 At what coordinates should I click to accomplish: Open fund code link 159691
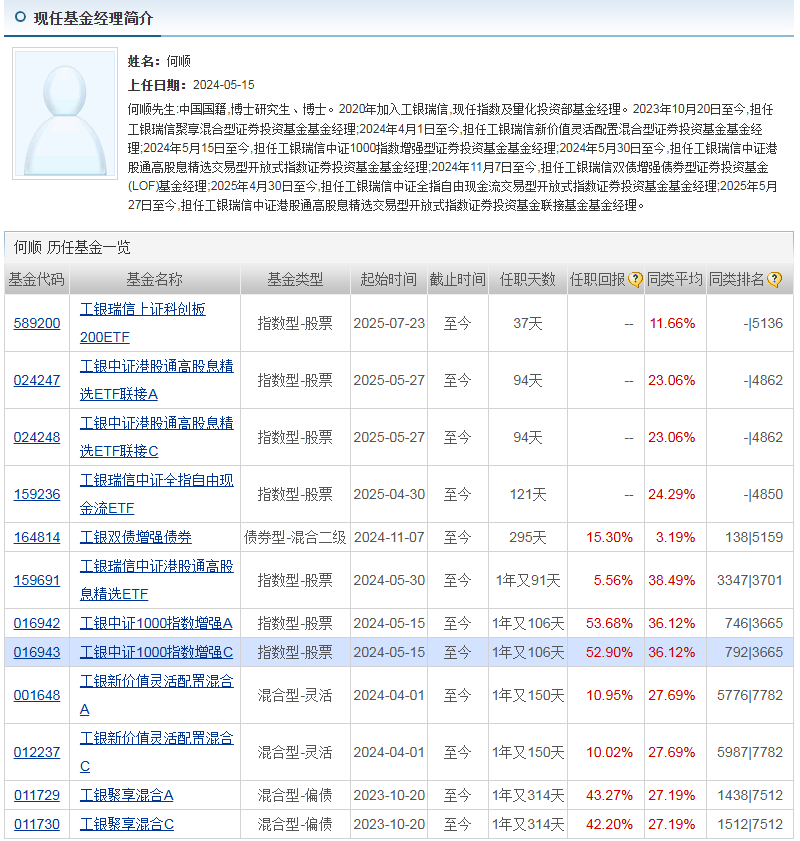point(37,580)
